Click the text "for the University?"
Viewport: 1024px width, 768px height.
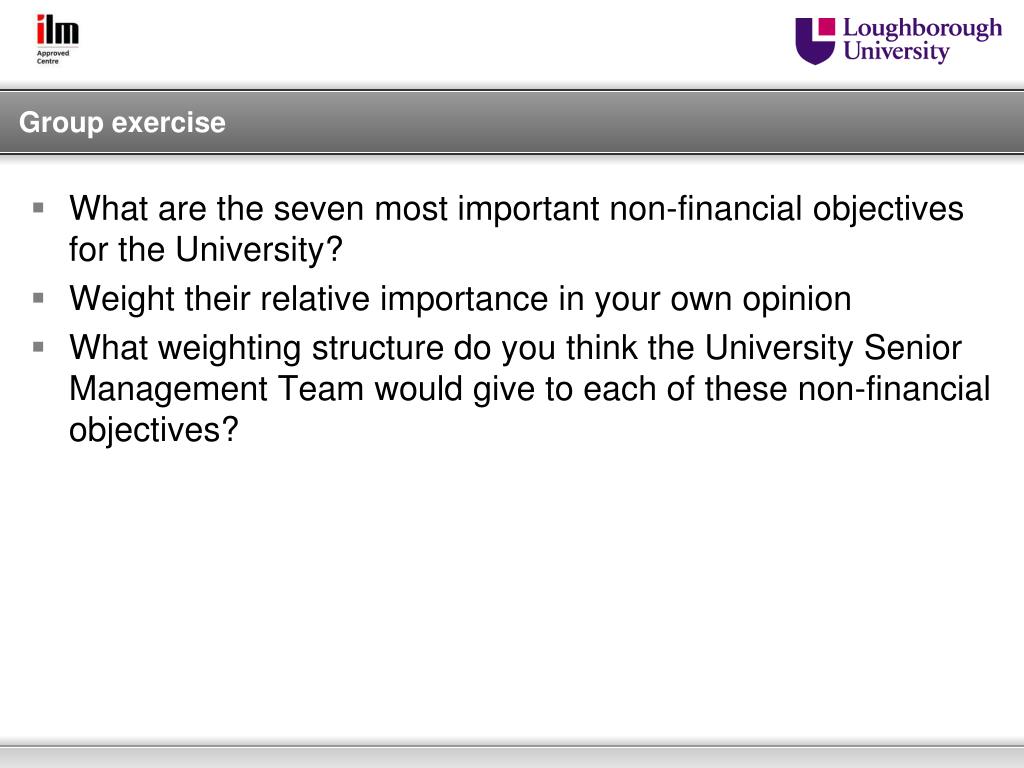click(206, 249)
